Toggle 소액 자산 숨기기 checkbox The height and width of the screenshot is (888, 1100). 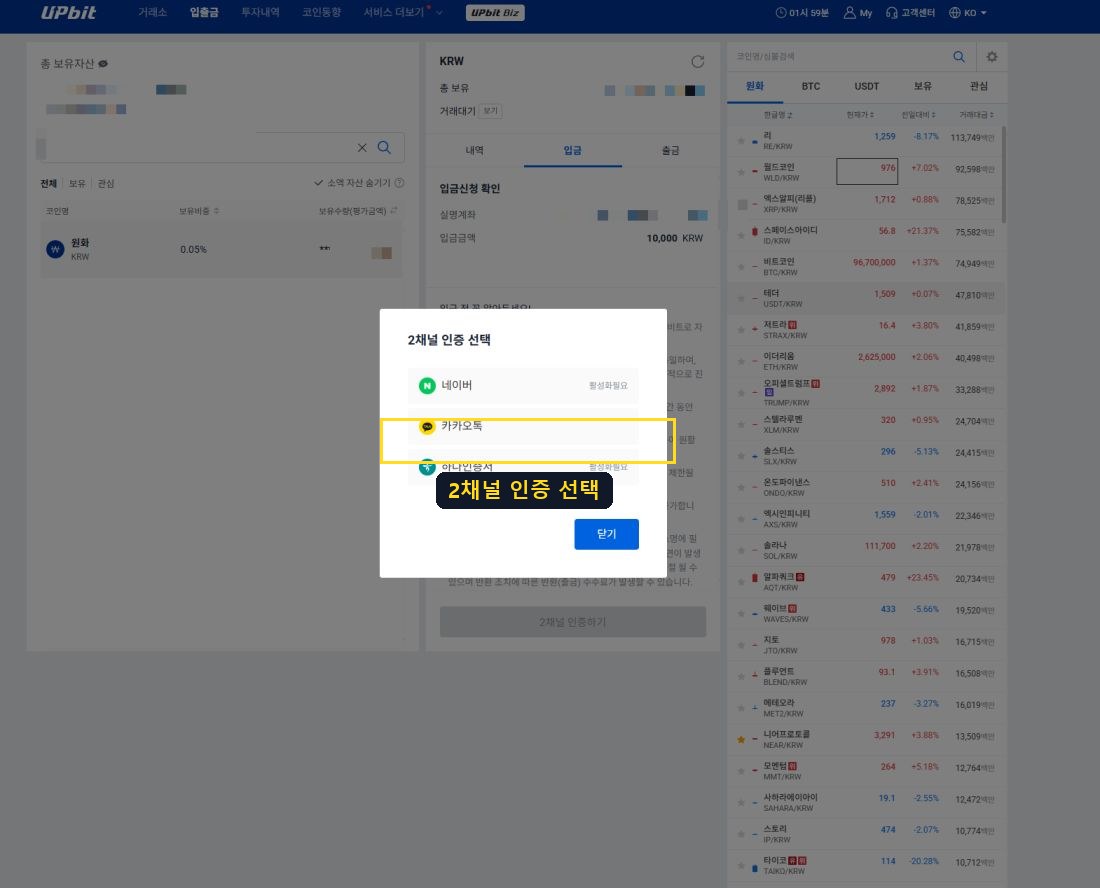[x=352, y=183]
